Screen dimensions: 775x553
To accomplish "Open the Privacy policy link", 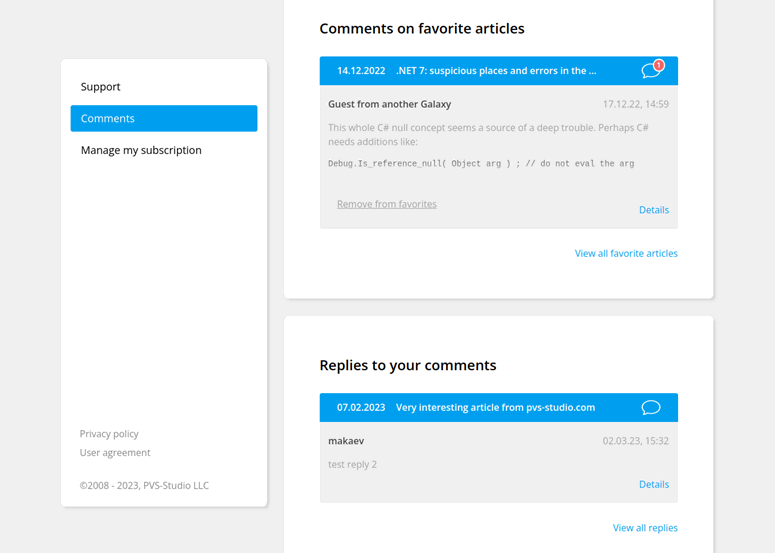I will (x=109, y=434).
